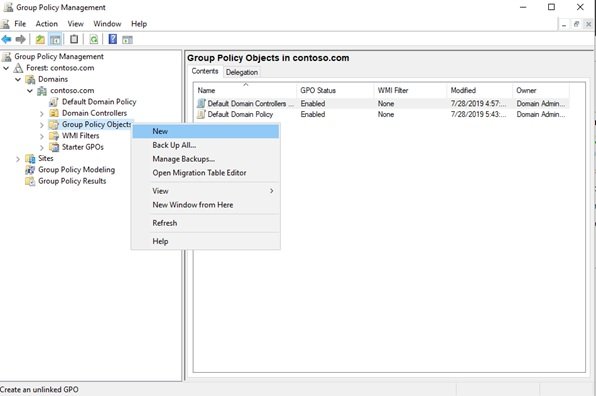Toggle Show/Hide Console Tree toolbar icon
The width and height of the screenshot is (596, 396).
point(55,39)
